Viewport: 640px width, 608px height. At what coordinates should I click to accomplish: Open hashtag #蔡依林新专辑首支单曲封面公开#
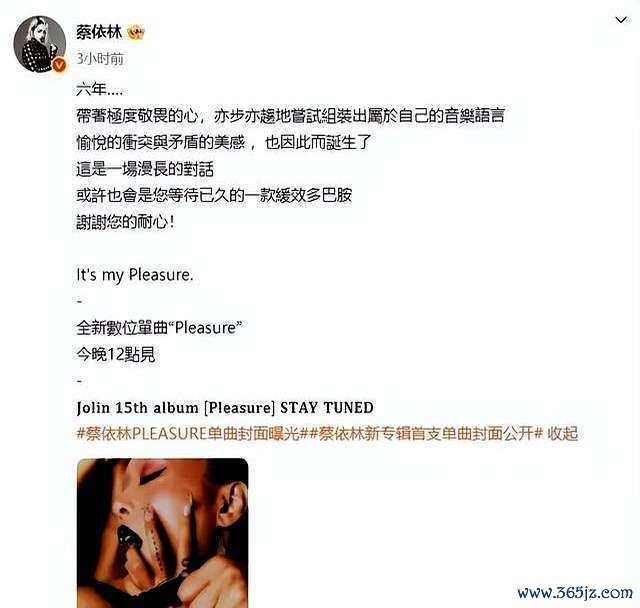426,434
